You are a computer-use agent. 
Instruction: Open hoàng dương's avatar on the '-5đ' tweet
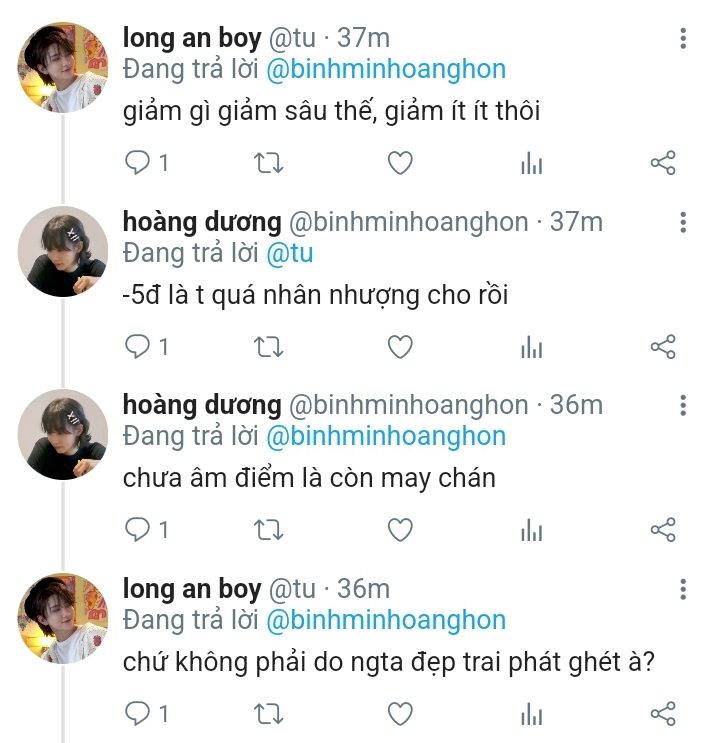point(62,252)
